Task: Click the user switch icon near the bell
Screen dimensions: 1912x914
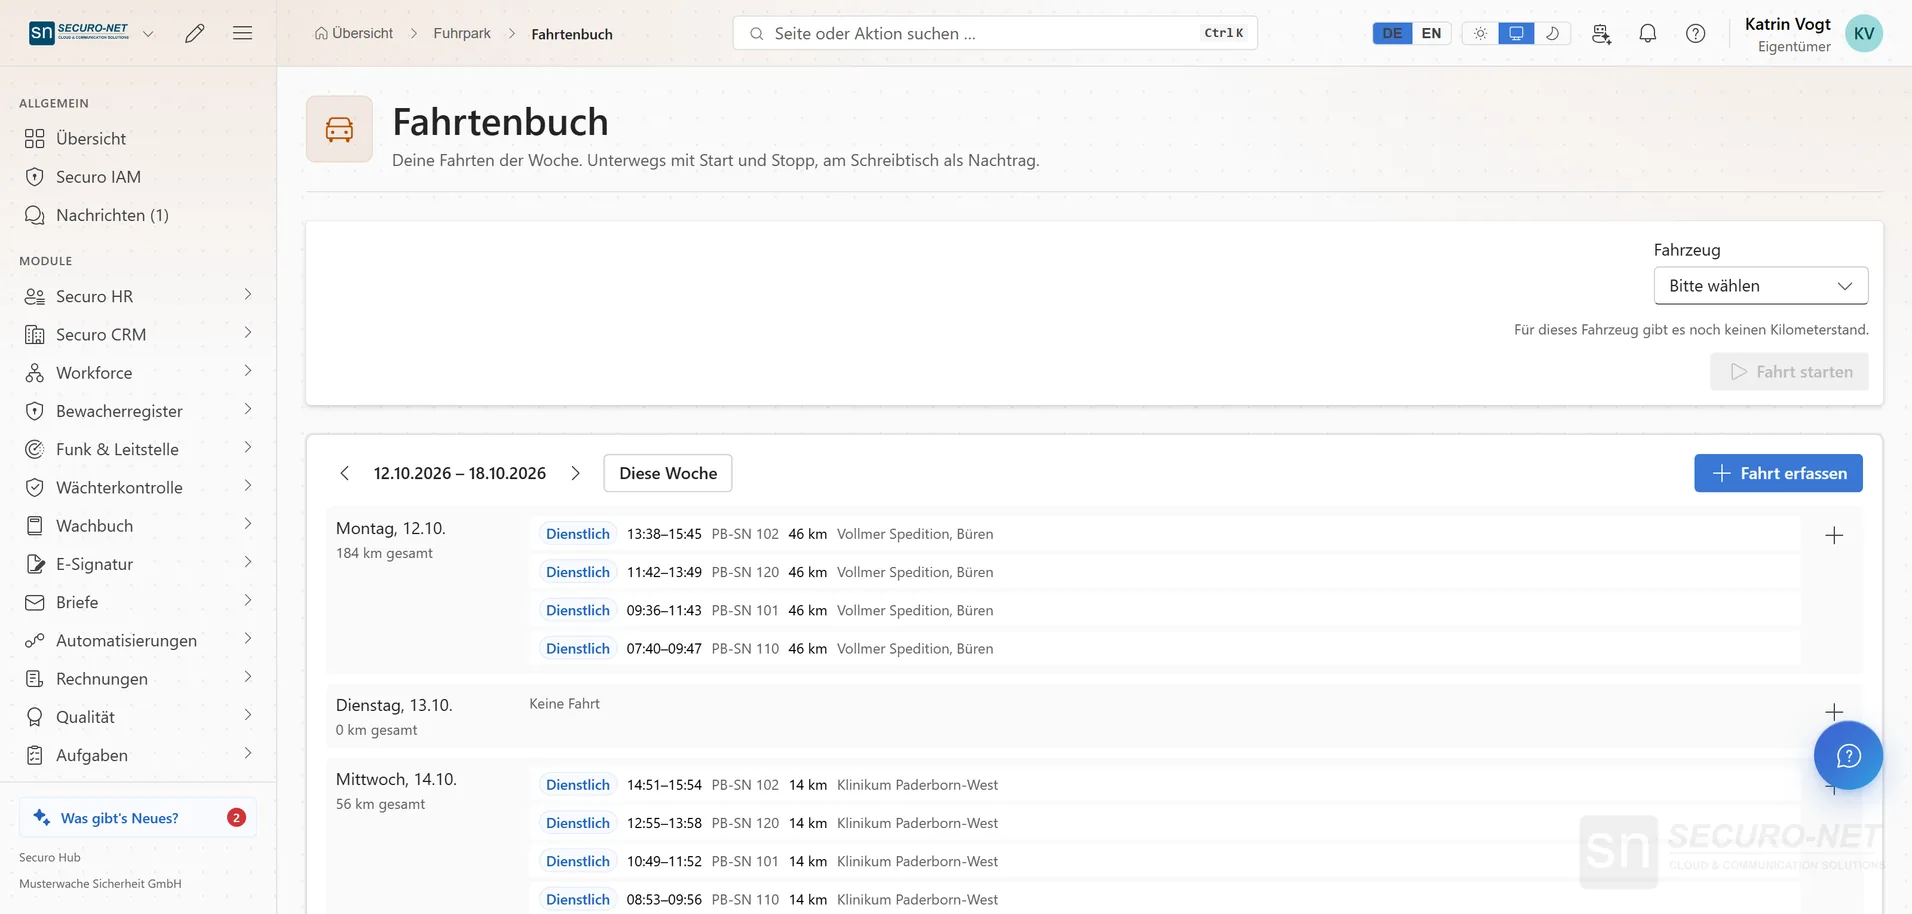Action: (1601, 33)
